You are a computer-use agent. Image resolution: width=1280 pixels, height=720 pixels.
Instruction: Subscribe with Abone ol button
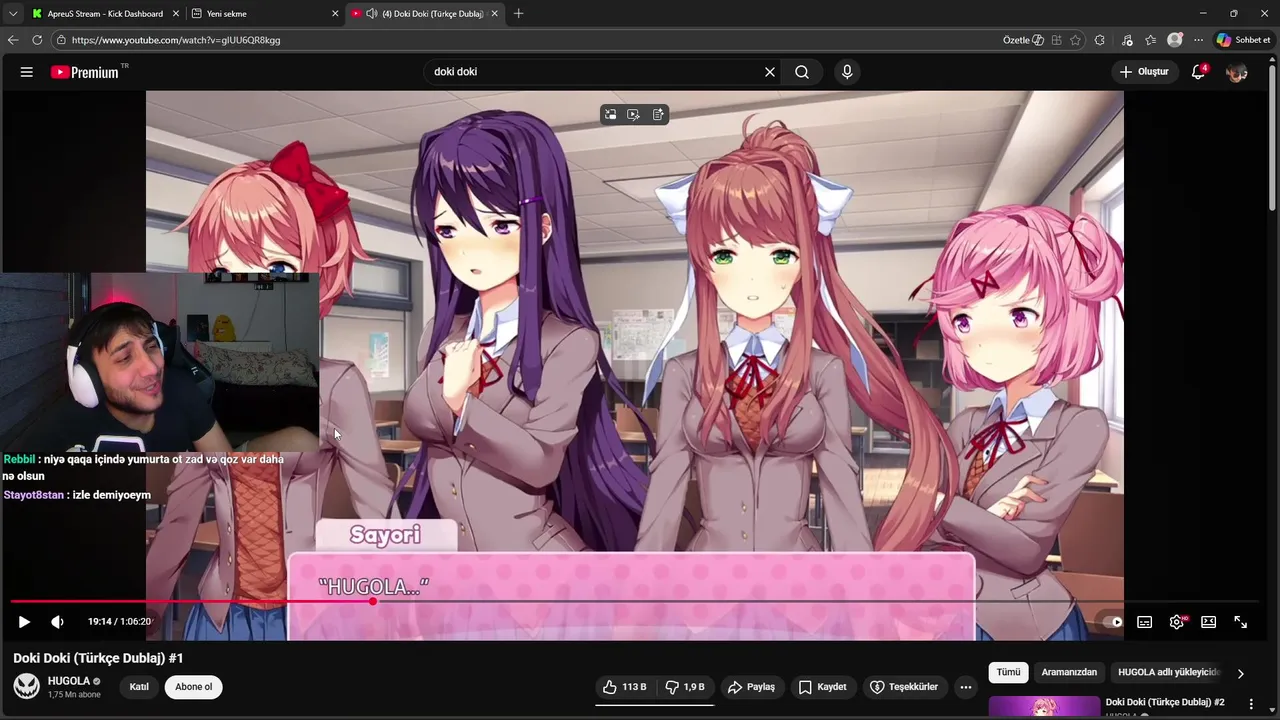(194, 687)
